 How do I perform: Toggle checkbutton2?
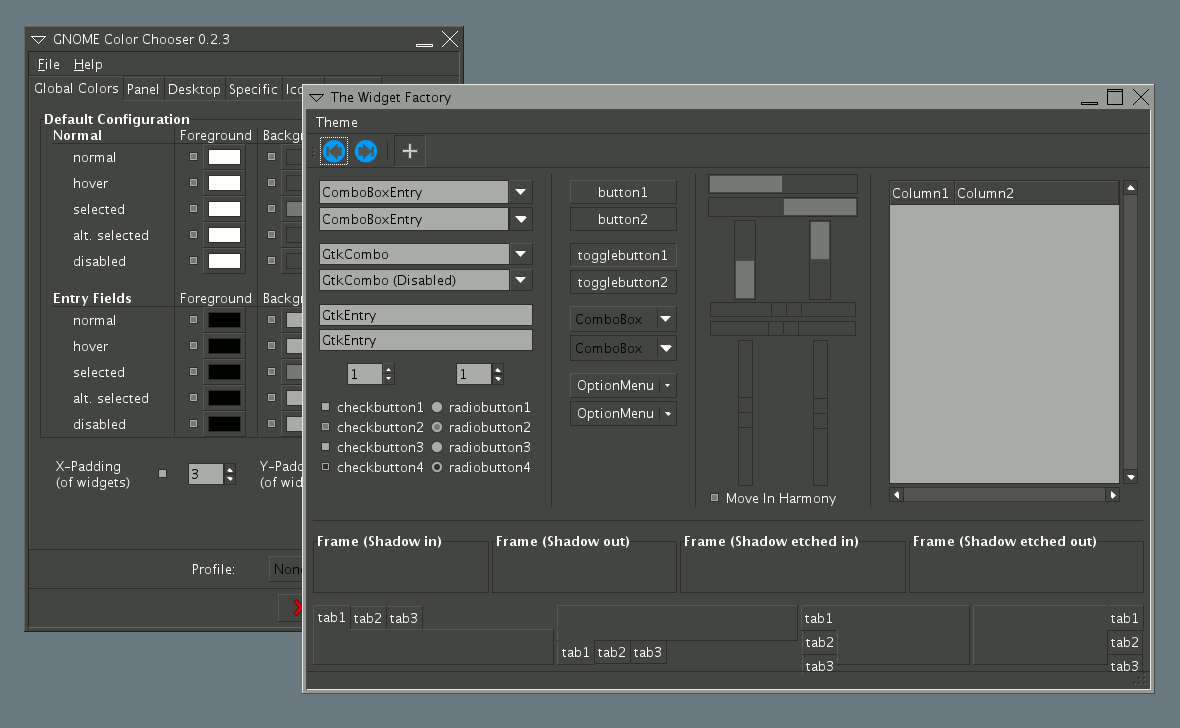(x=326, y=427)
